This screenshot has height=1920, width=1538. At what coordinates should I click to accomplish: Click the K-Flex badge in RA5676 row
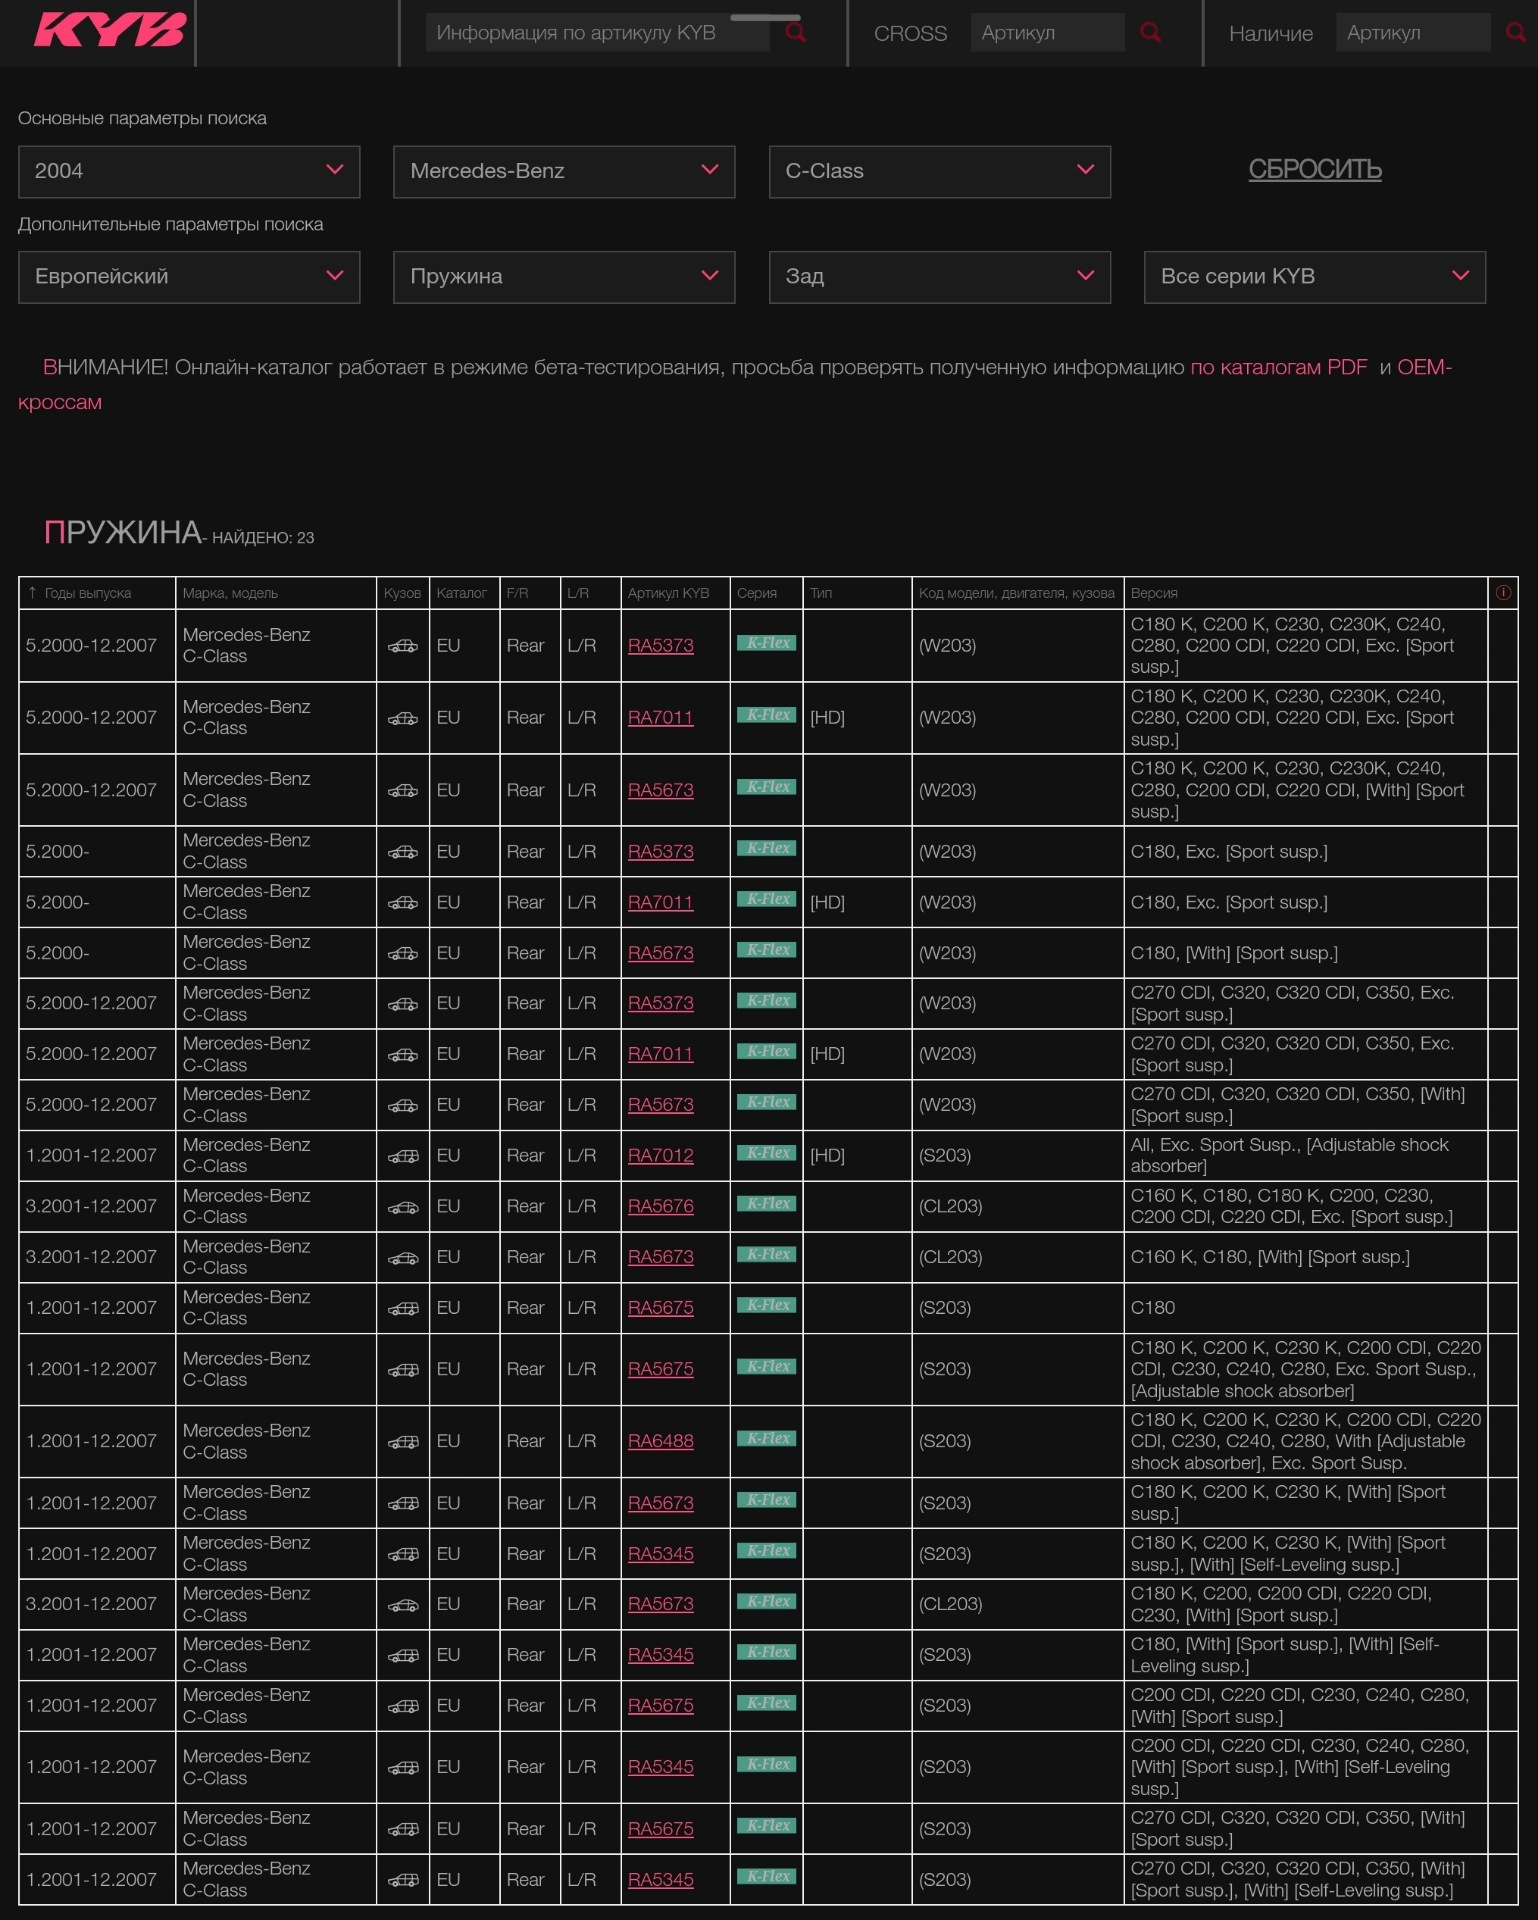(766, 1204)
